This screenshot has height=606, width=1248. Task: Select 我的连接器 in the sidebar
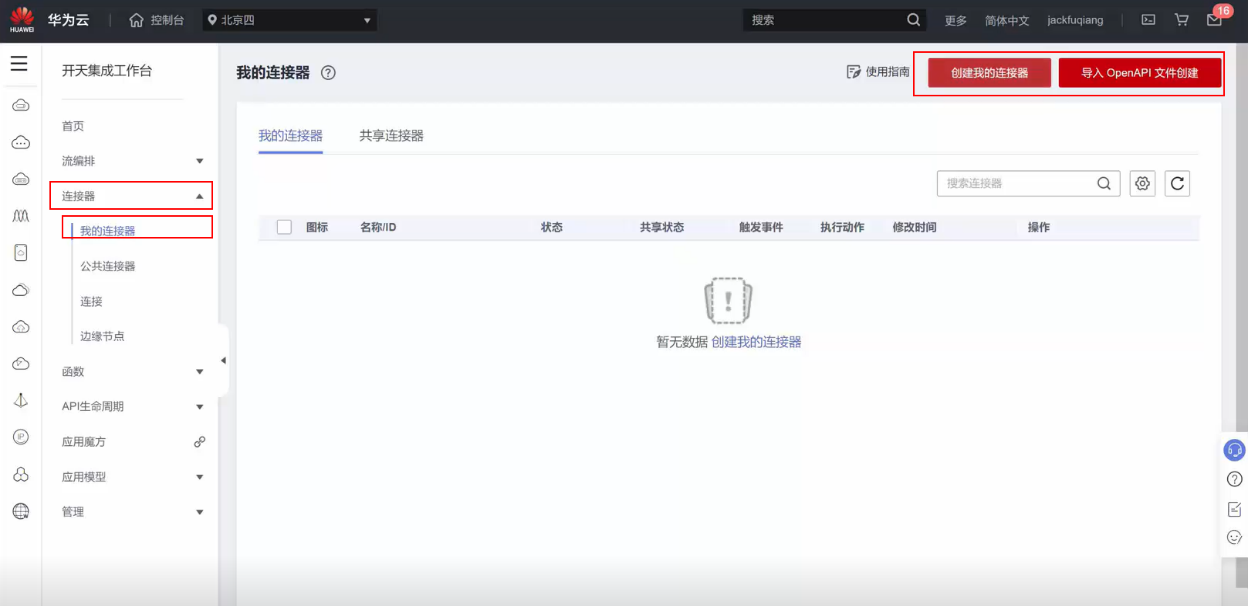[x=108, y=231]
